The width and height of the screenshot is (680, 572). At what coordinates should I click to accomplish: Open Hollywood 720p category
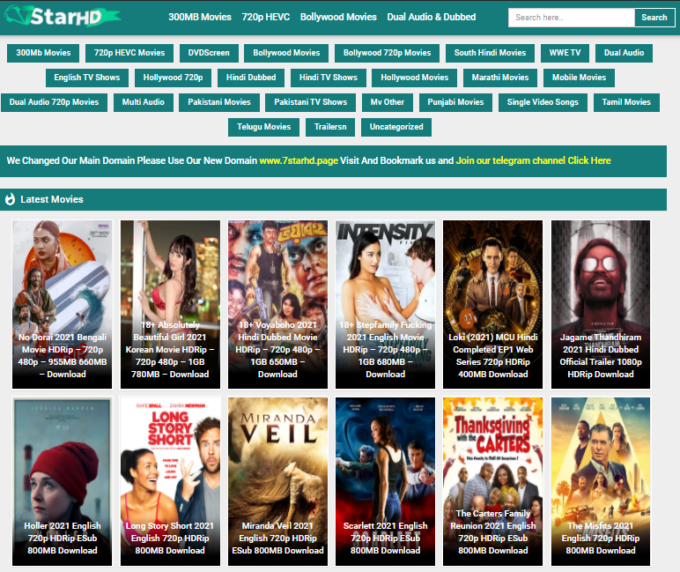coord(173,78)
